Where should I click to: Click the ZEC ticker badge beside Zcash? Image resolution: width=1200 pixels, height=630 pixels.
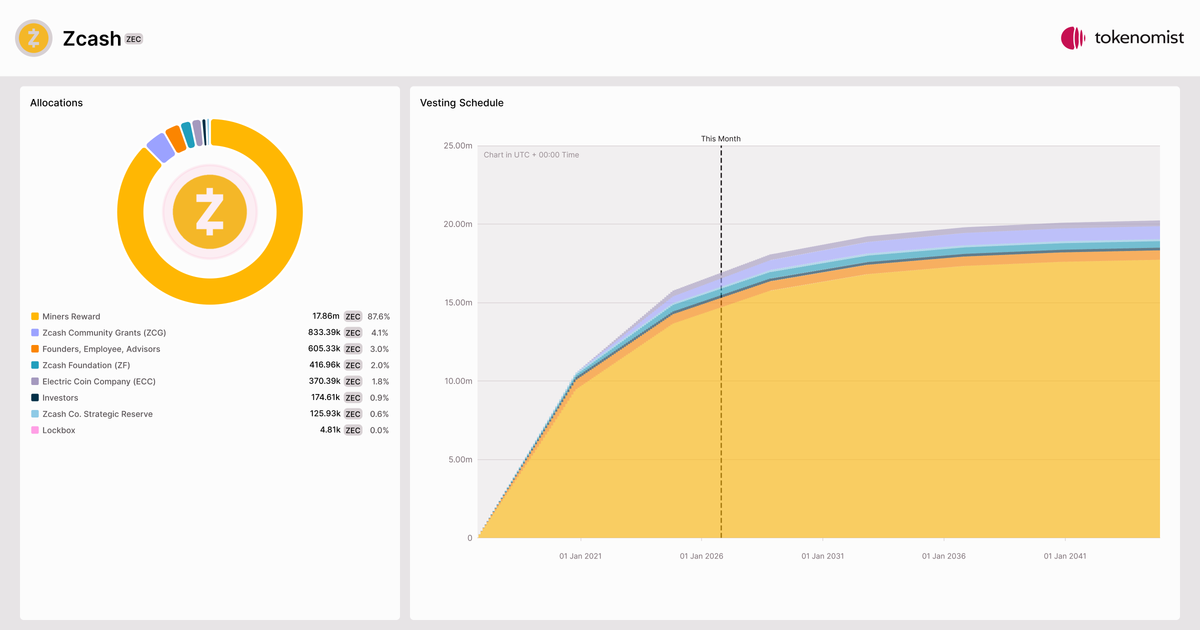[133, 39]
